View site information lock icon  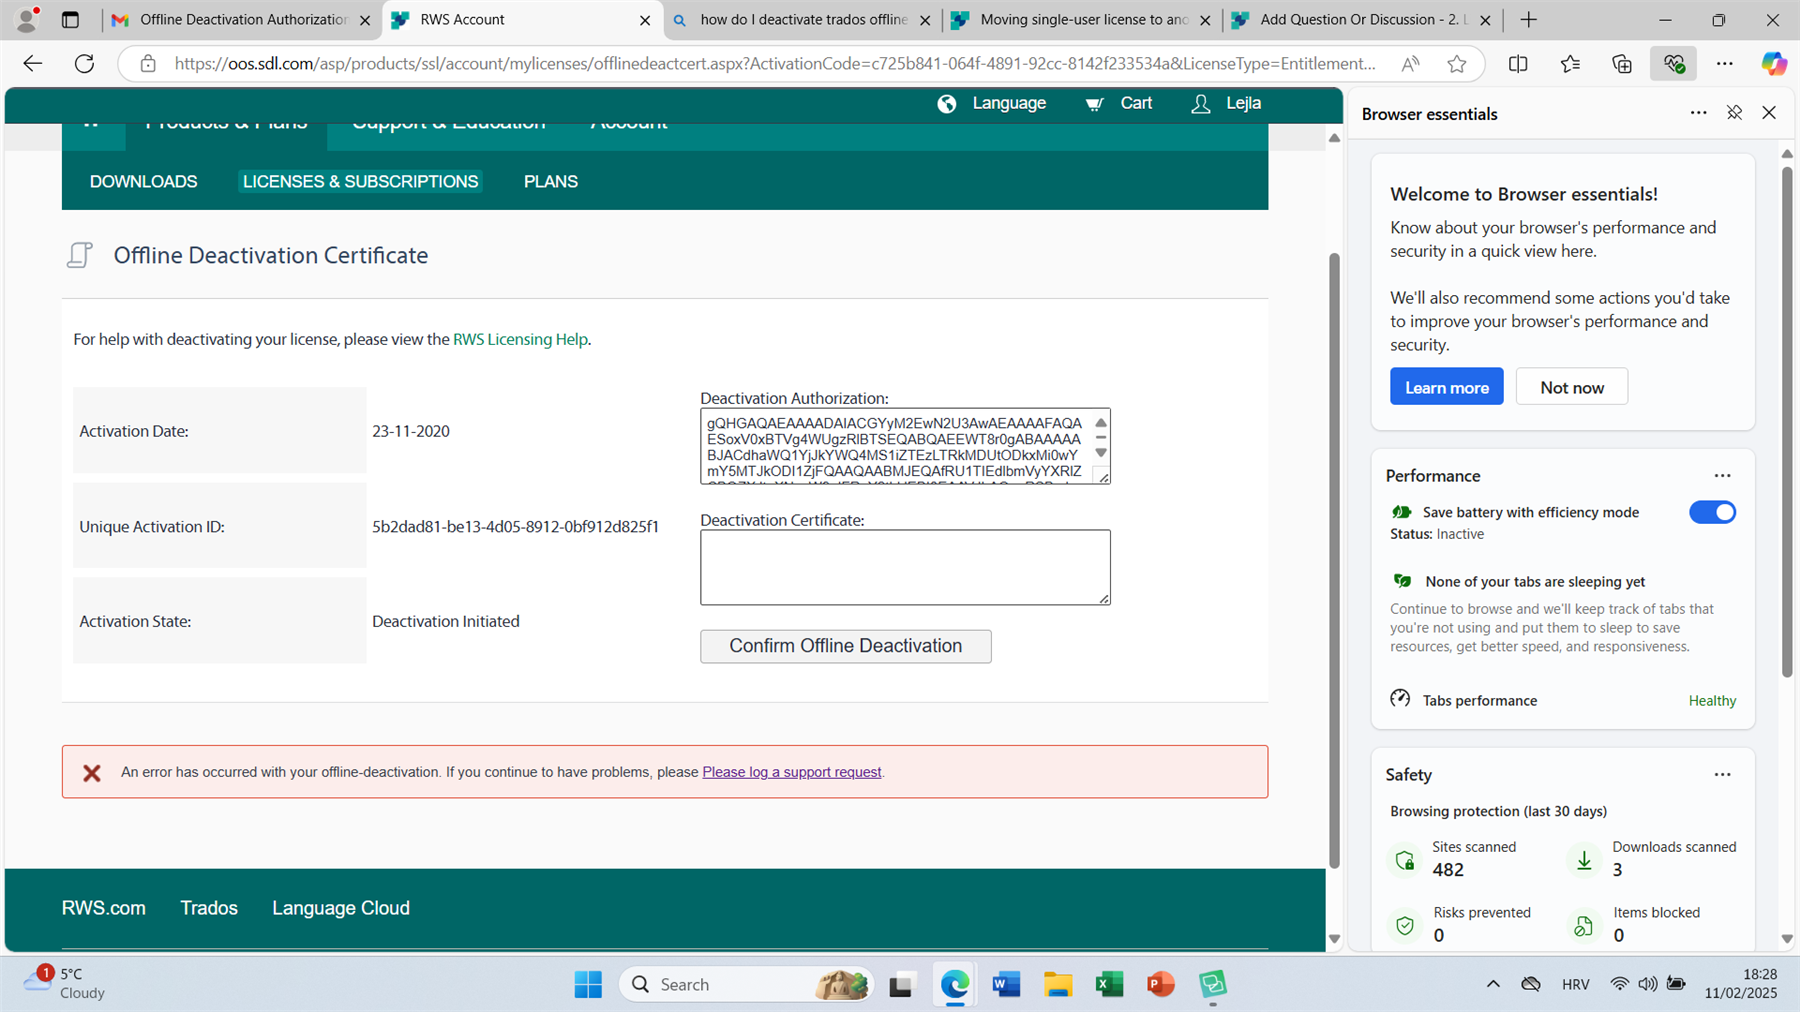click(148, 64)
